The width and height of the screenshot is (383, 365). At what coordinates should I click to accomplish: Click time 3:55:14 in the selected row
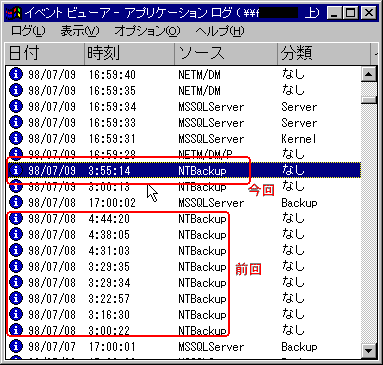click(x=109, y=171)
